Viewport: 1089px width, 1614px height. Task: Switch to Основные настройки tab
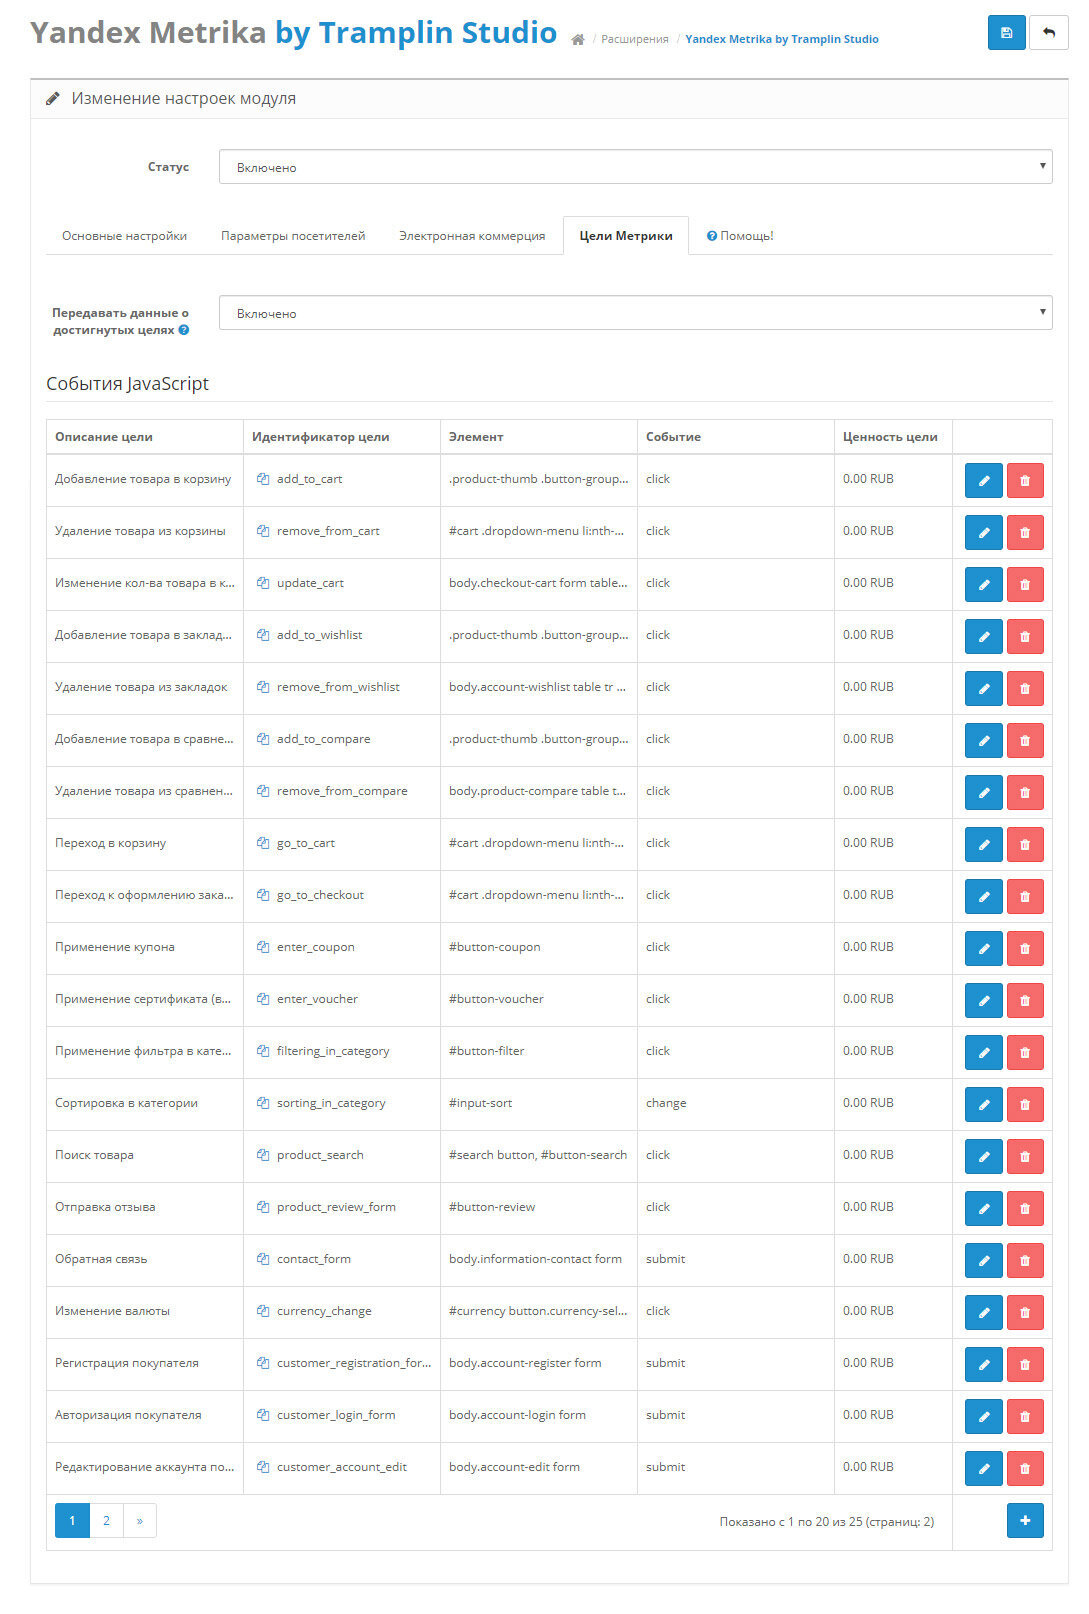[x=124, y=236]
